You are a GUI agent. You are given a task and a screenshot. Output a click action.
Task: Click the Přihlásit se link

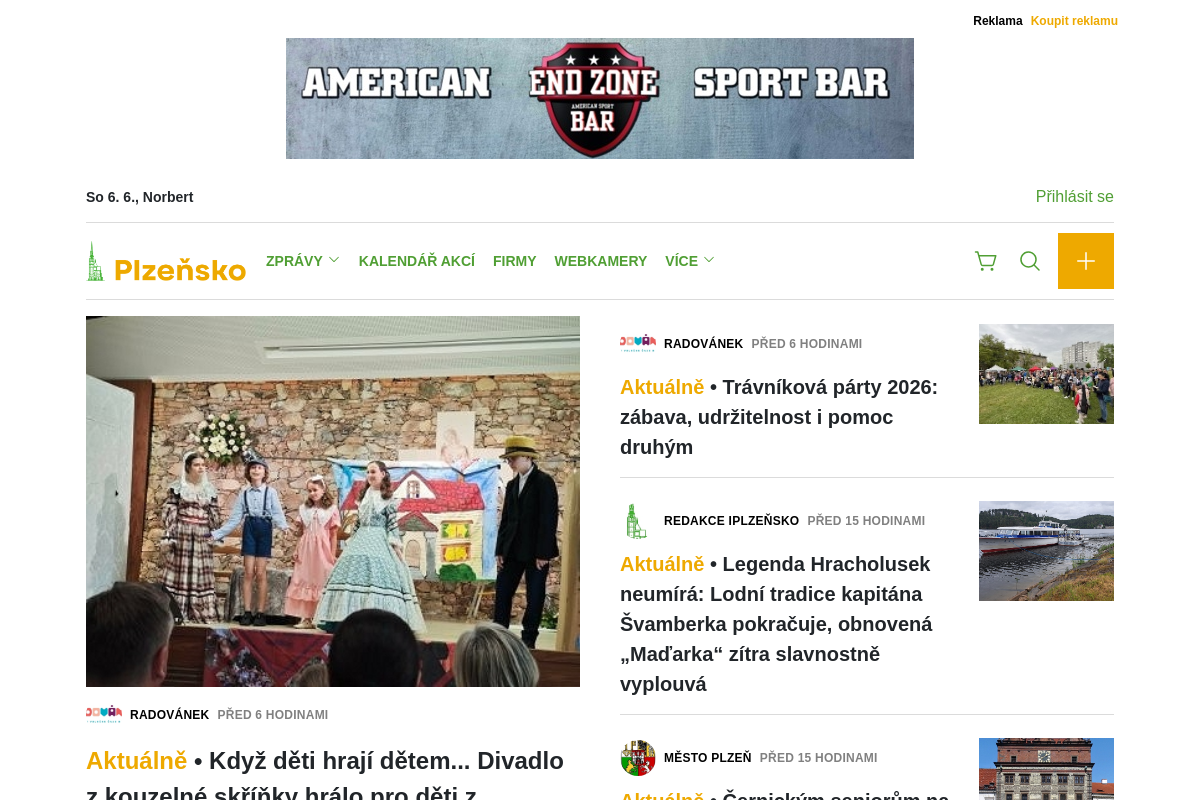1075,197
